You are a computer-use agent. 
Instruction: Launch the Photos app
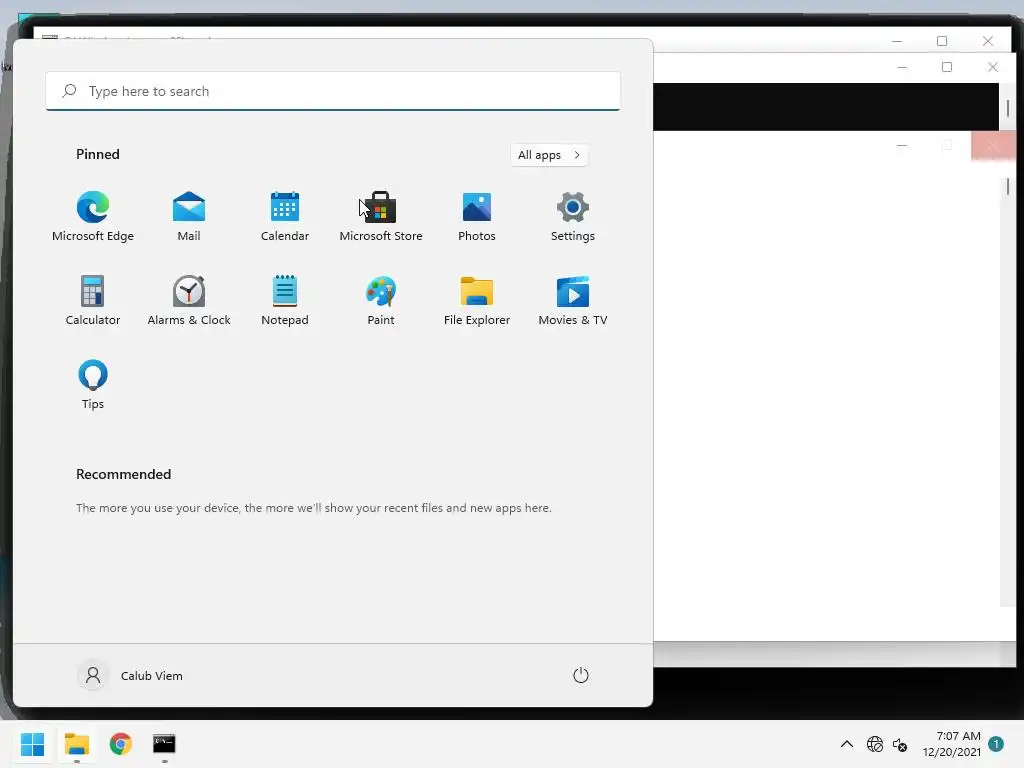(477, 217)
